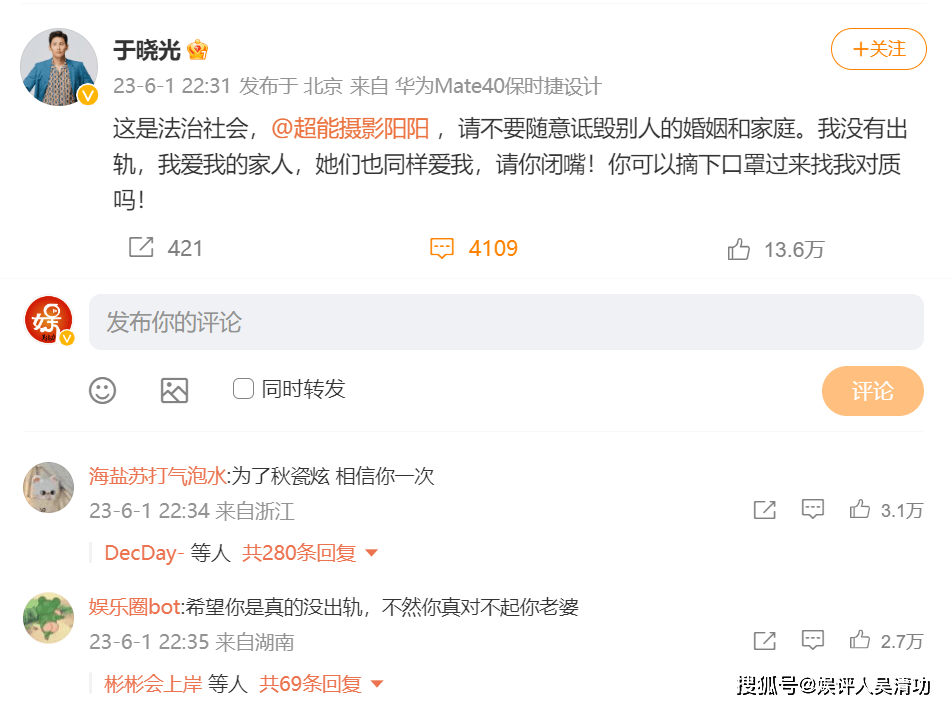
Task: Open the @超能摄影阳阳 mention link
Action: (350, 129)
